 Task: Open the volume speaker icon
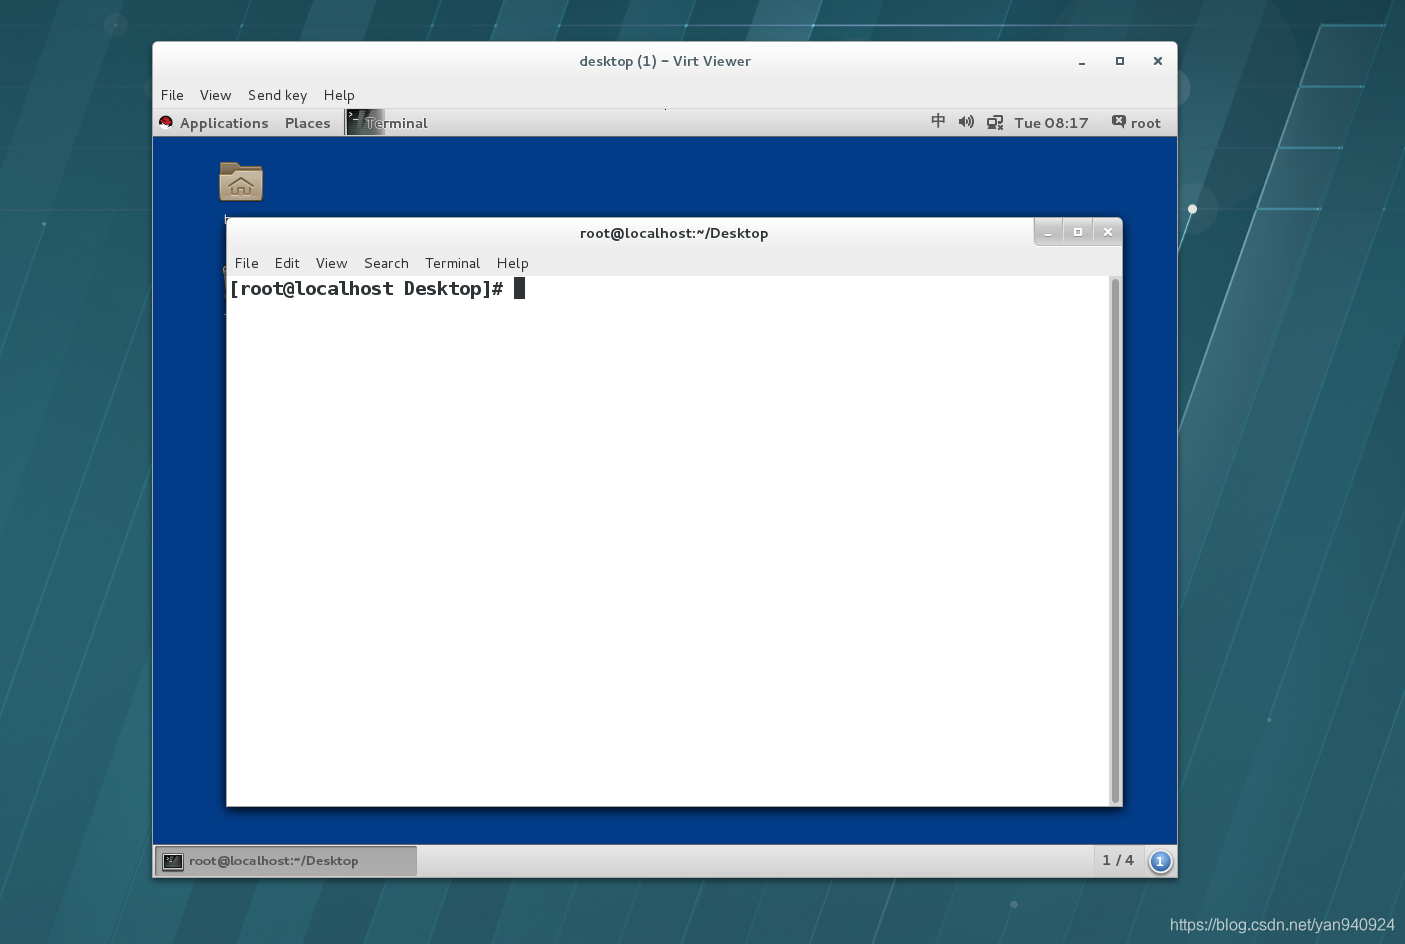(966, 122)
